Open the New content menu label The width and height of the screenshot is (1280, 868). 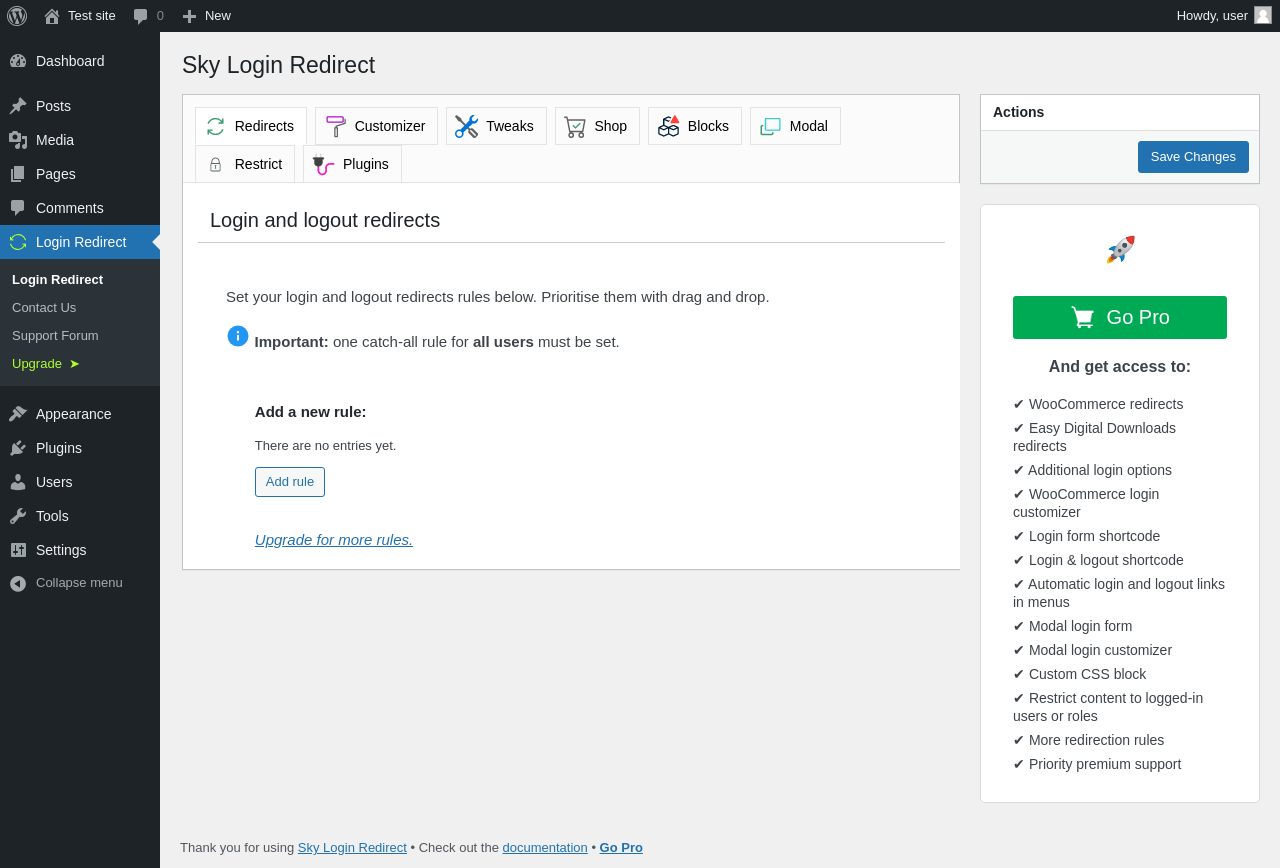218,16
